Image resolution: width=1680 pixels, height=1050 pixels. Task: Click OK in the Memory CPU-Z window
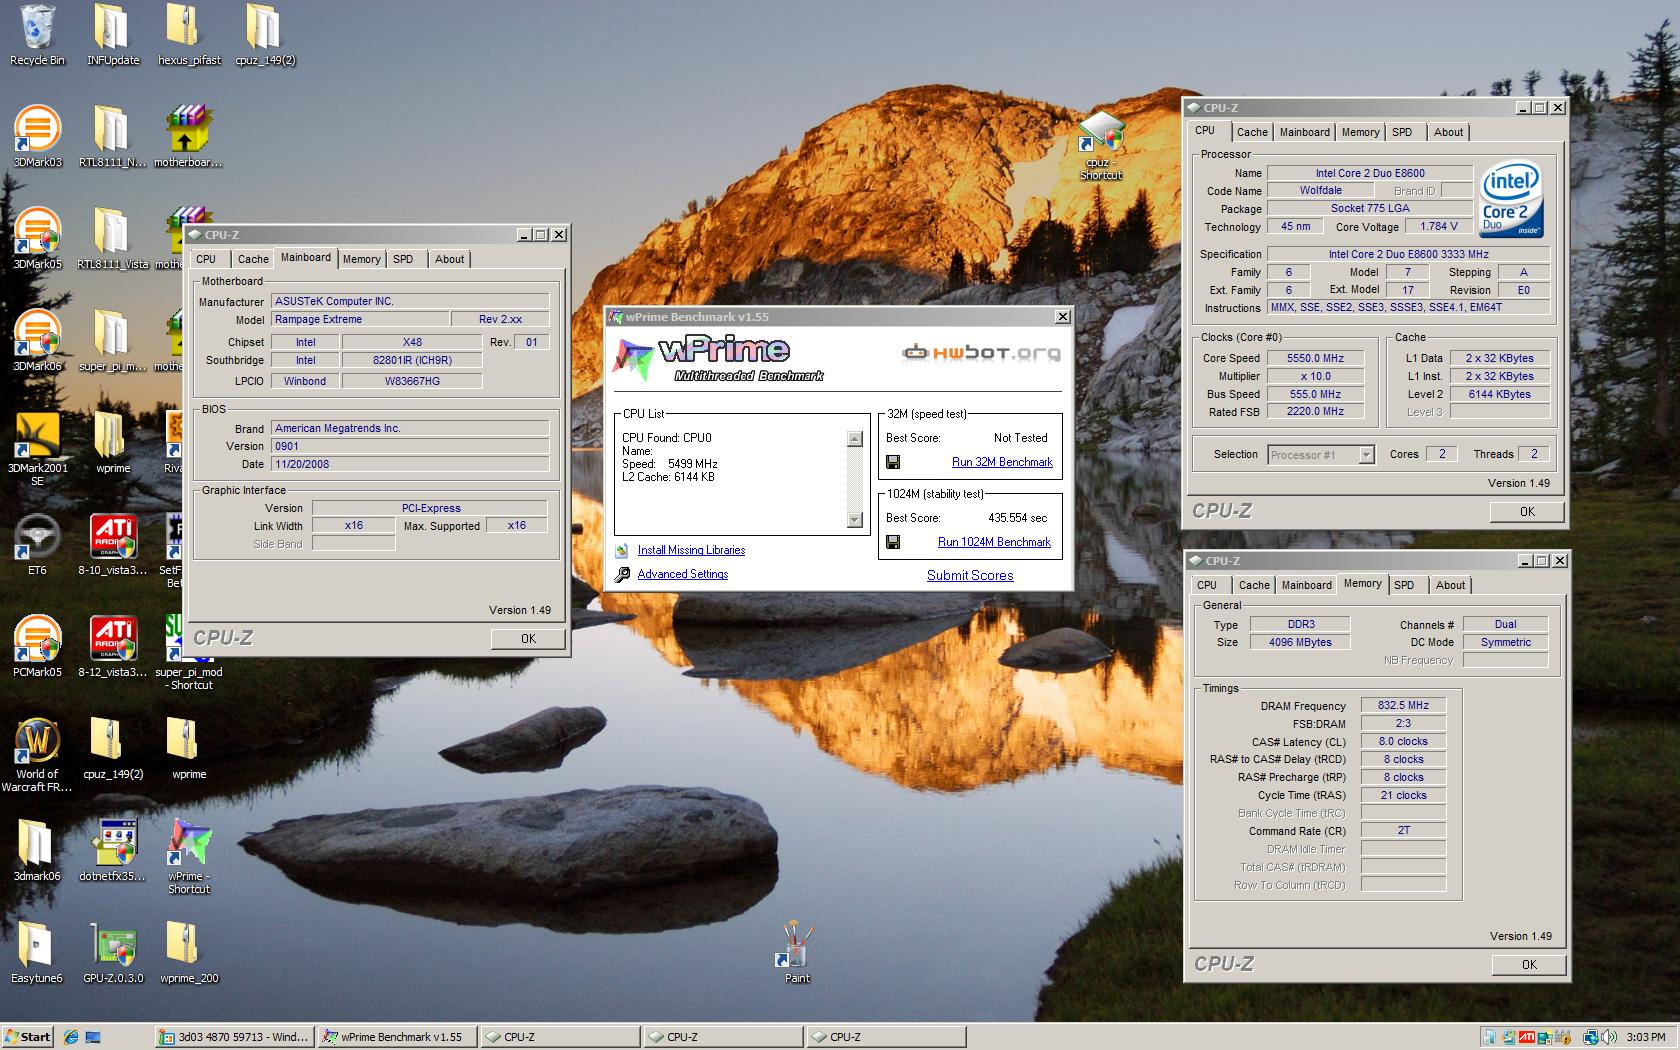tap(1529, 964)
